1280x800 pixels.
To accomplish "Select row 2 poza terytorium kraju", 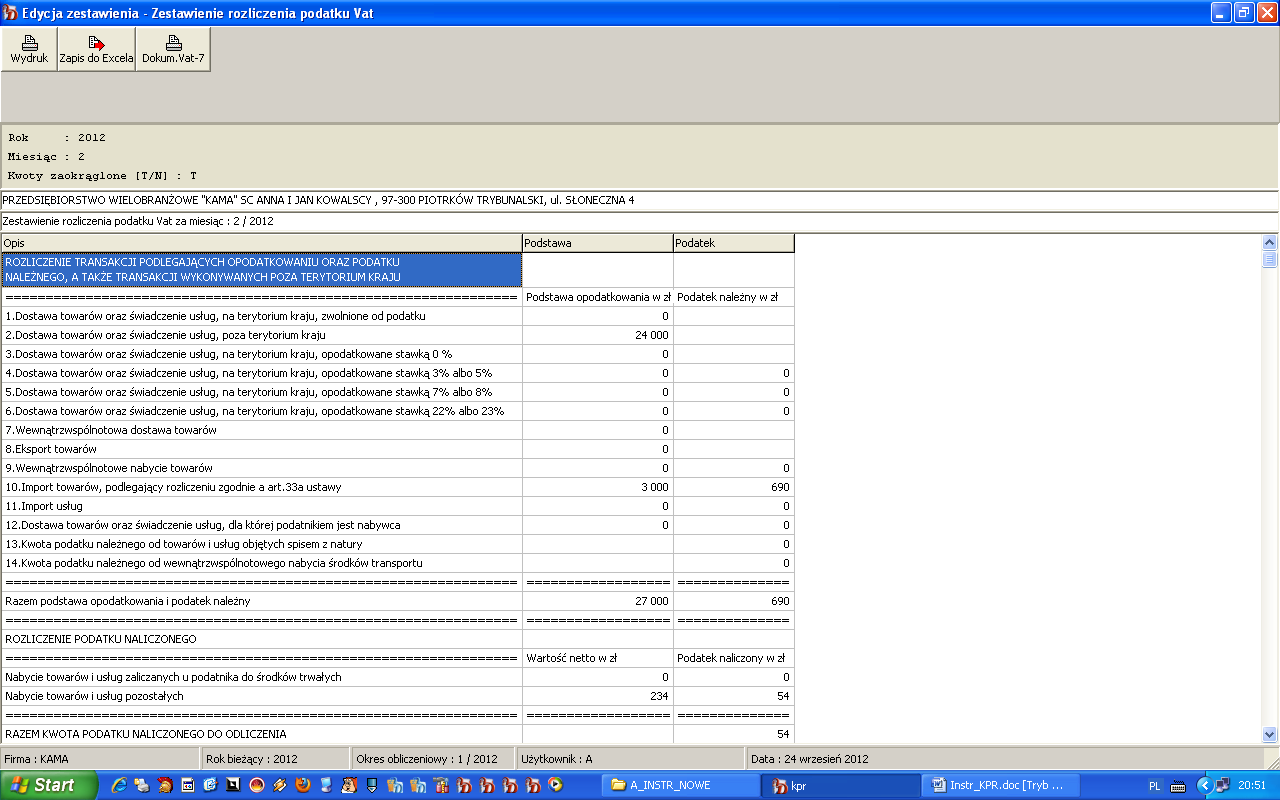I will point(261,335).
